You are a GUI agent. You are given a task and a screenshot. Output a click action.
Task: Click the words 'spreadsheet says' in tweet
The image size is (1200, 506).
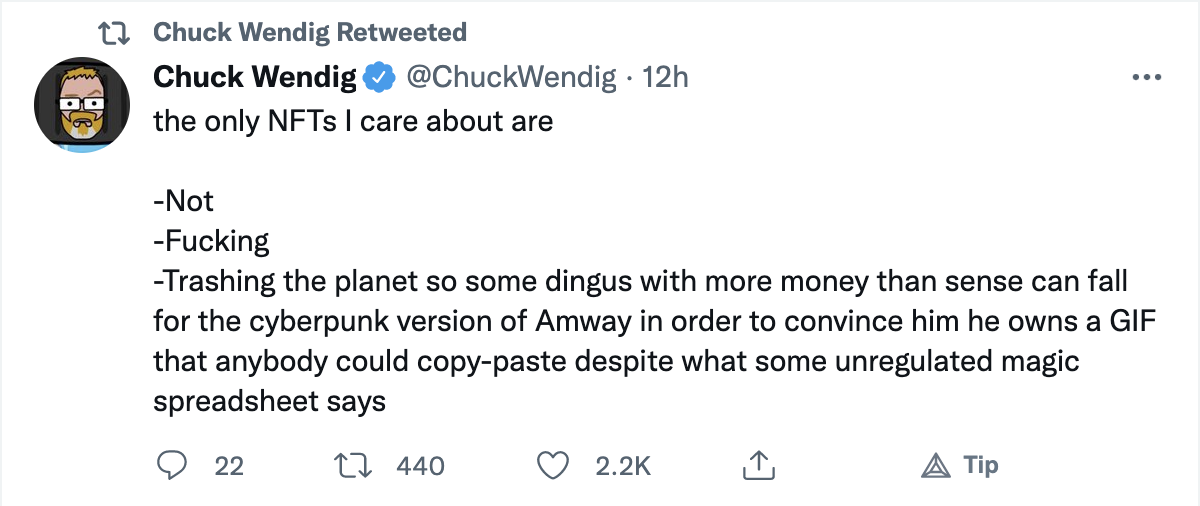coord(269,401)
